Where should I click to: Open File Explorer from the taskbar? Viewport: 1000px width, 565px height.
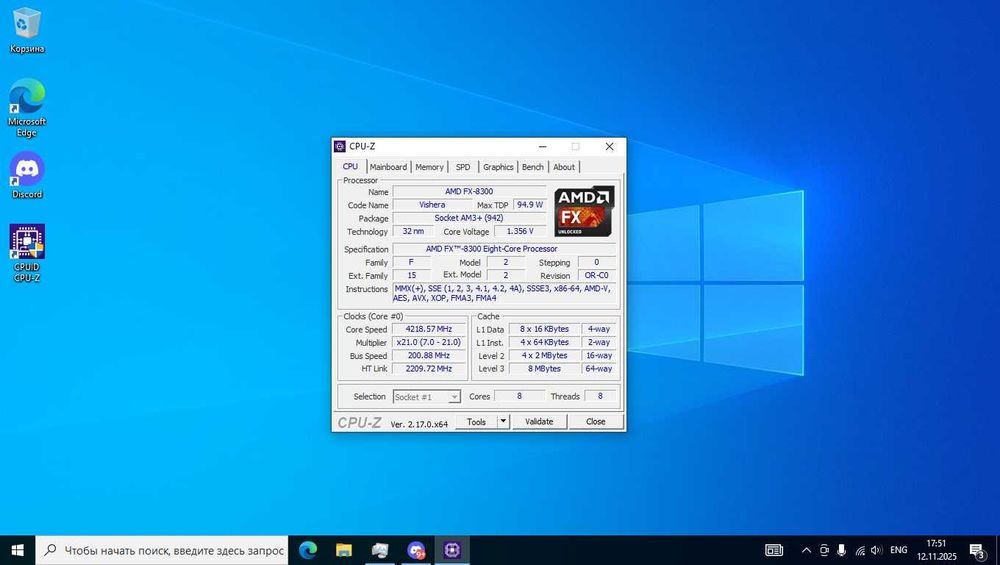pyautogui.click(x=344, y=550)
